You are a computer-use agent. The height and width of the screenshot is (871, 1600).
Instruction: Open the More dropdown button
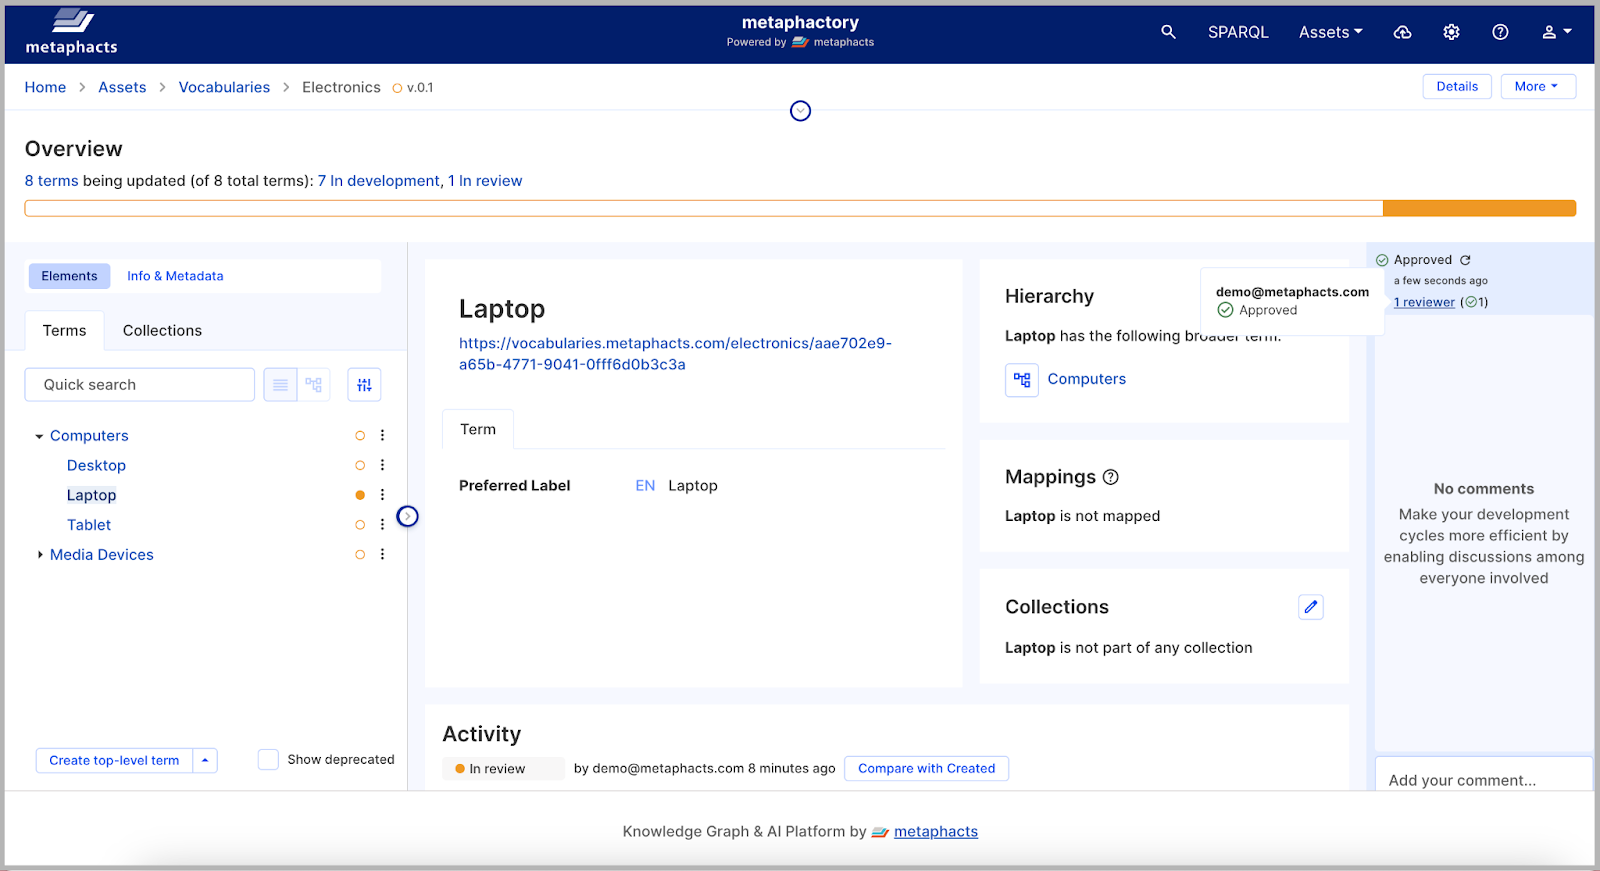[1537, 87]
